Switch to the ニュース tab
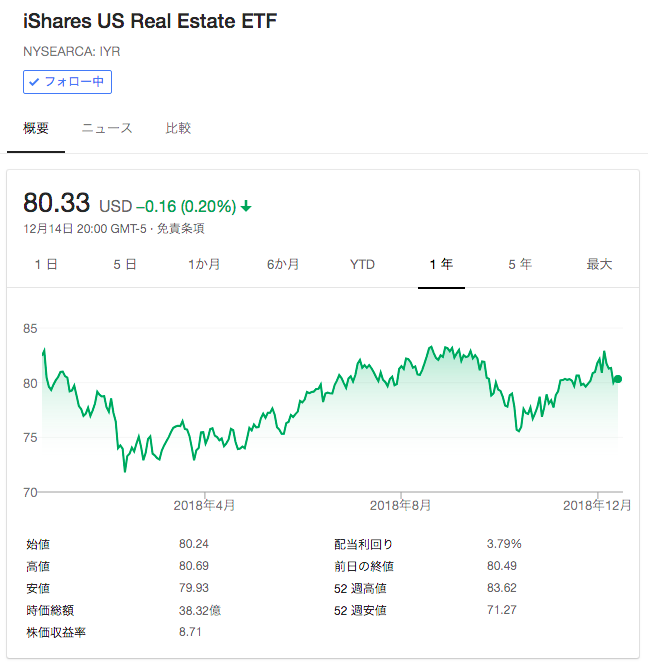Screen dimensions: 648x668 107,128
